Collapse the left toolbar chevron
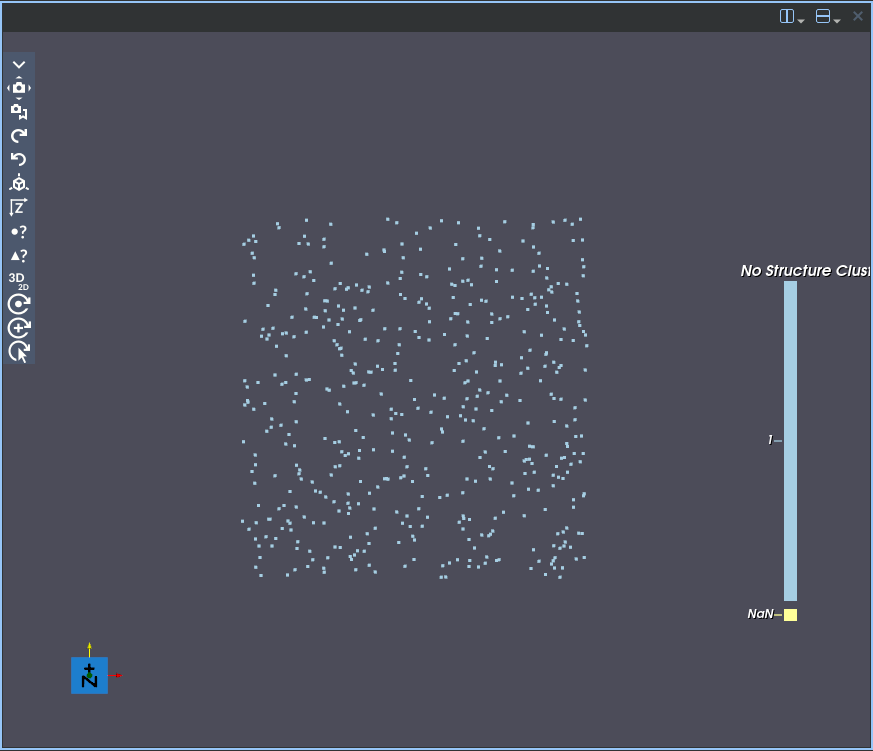 tap(19, 64)
